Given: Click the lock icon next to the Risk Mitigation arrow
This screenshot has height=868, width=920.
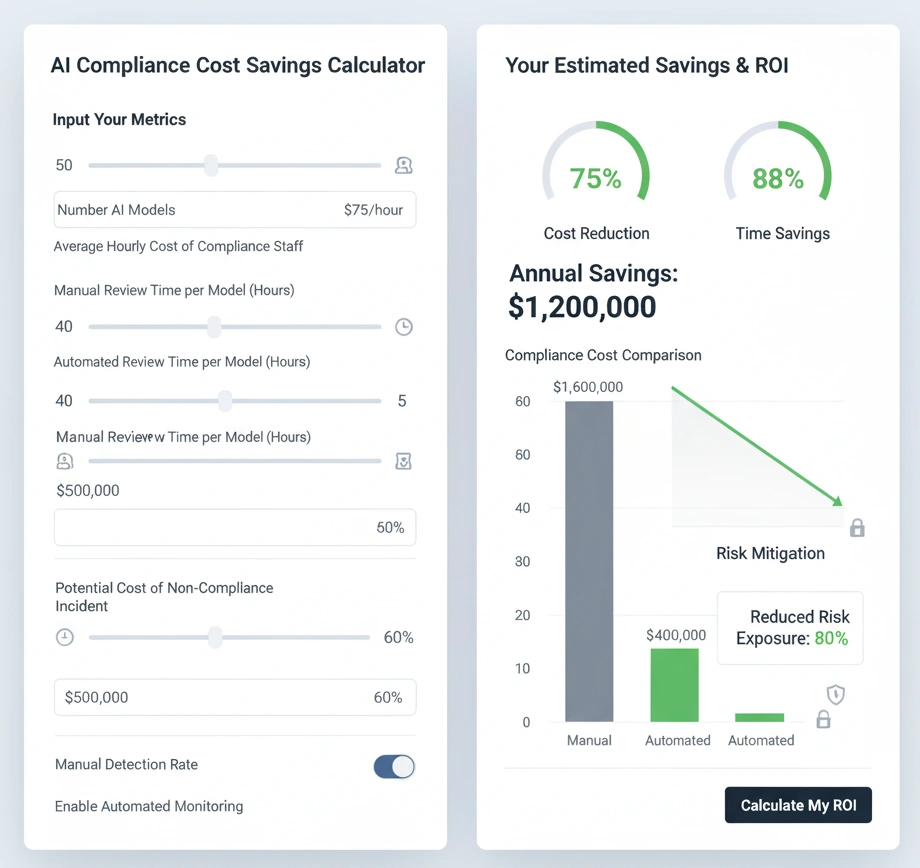Looking at the screenshot, I should click(856, 528).
